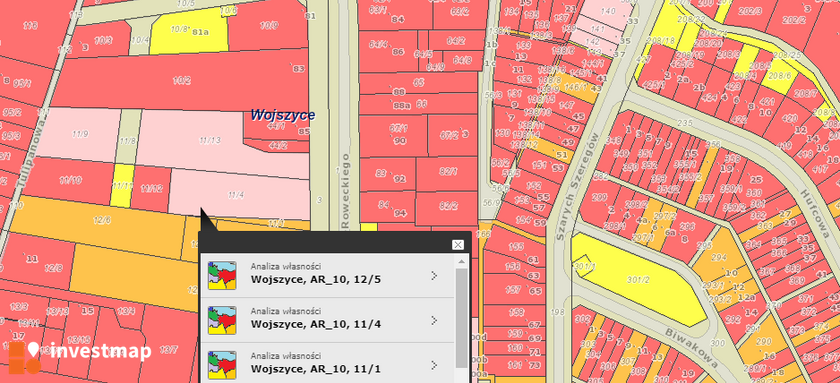Expand the 12/5 parcel entry chevron

click(x=434, y=275)
